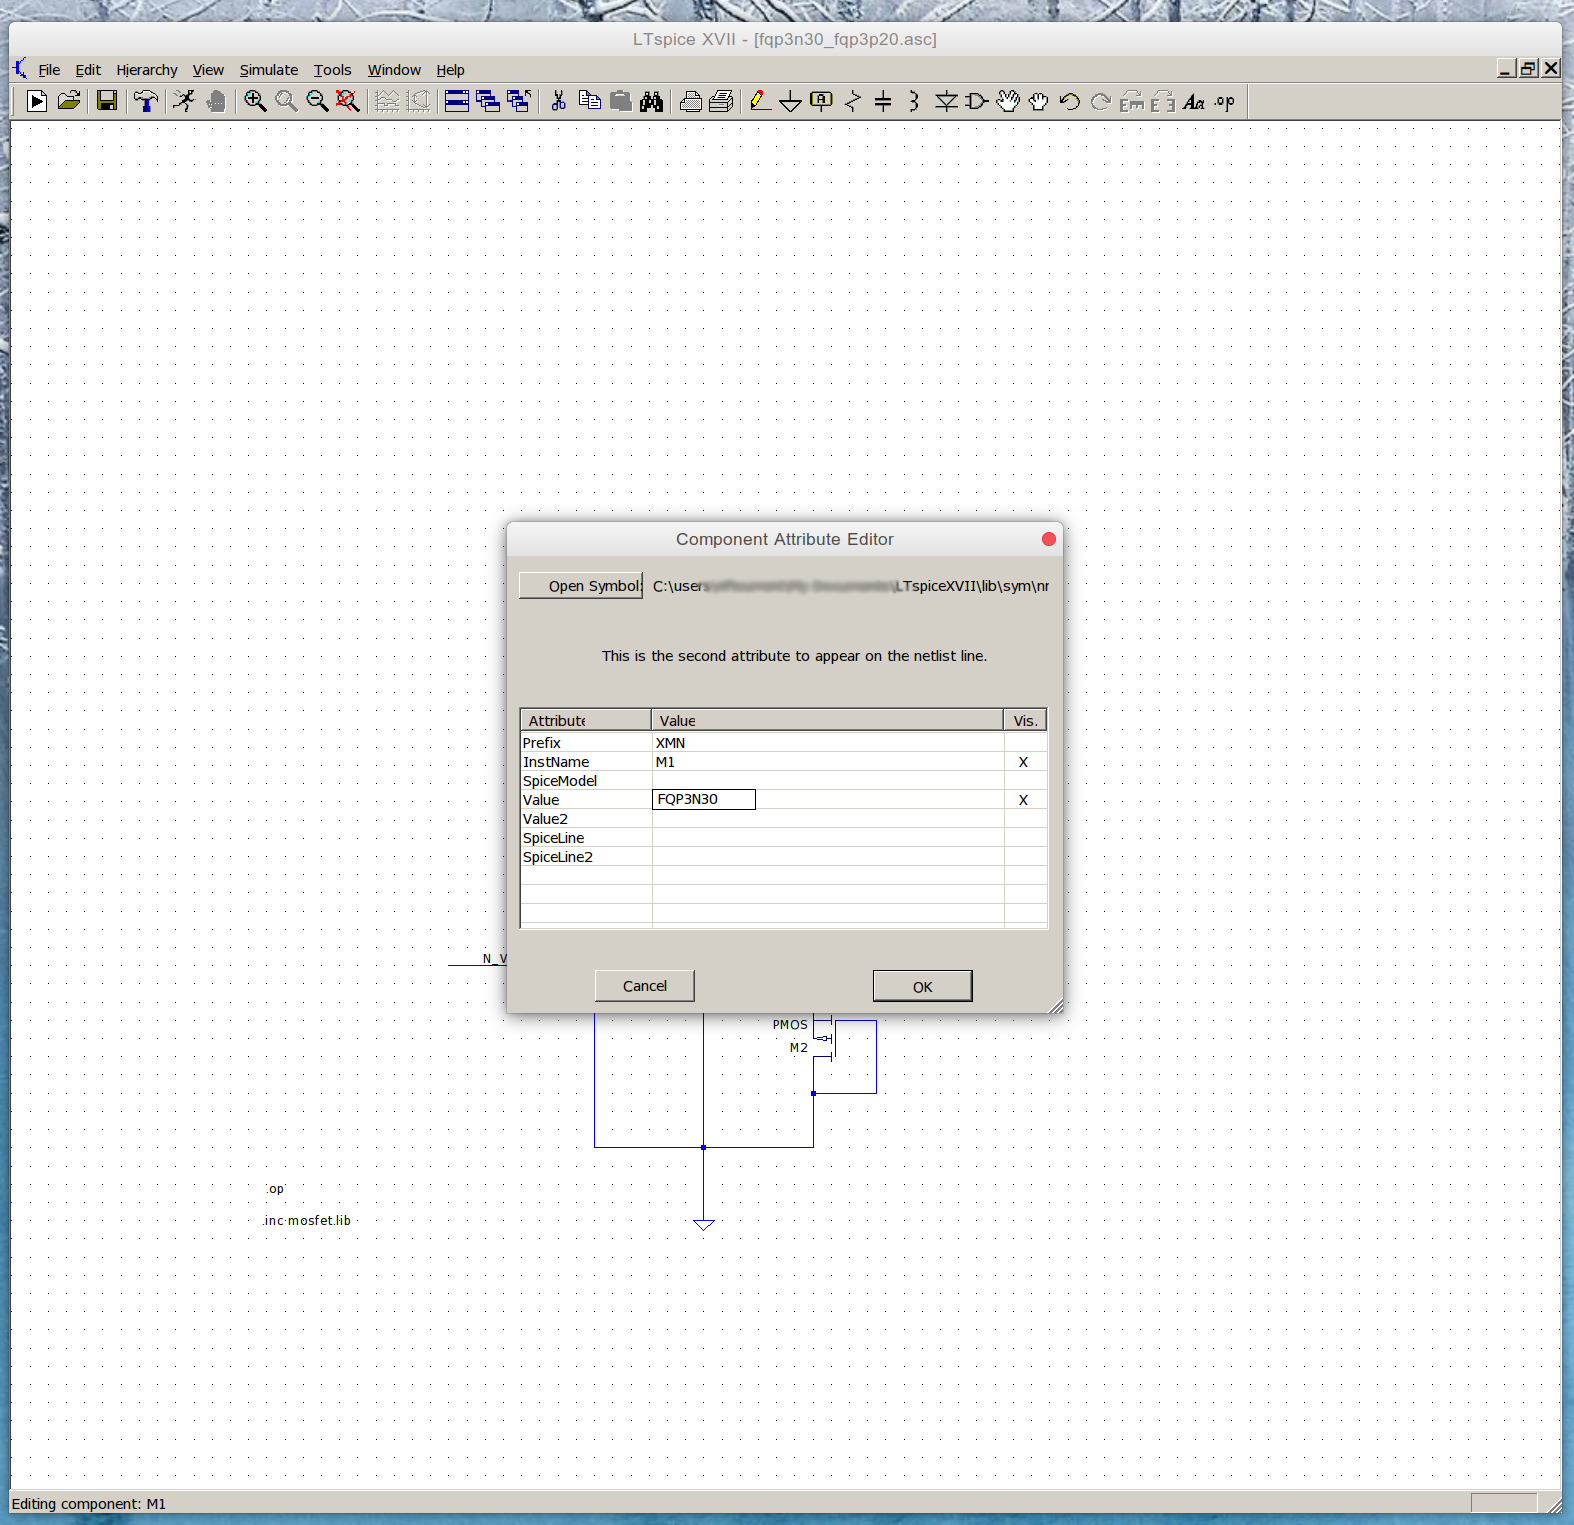Click the Halt simulation hand icon

pyautogui.click(x=215, y=101)
